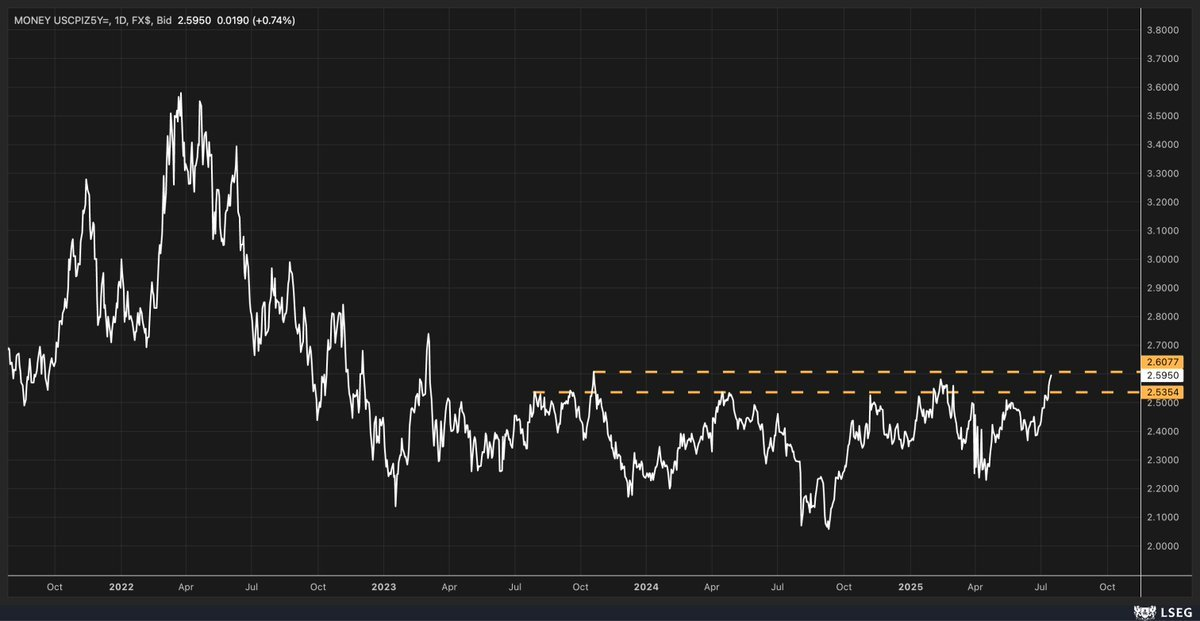Click the 3.8000 label on price axis
1200x621 pixels.
tap(1160, 30)
